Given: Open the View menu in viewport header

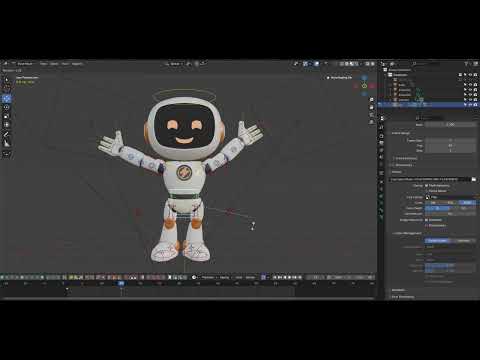Looking at the screenshot, I should [43, 63].
